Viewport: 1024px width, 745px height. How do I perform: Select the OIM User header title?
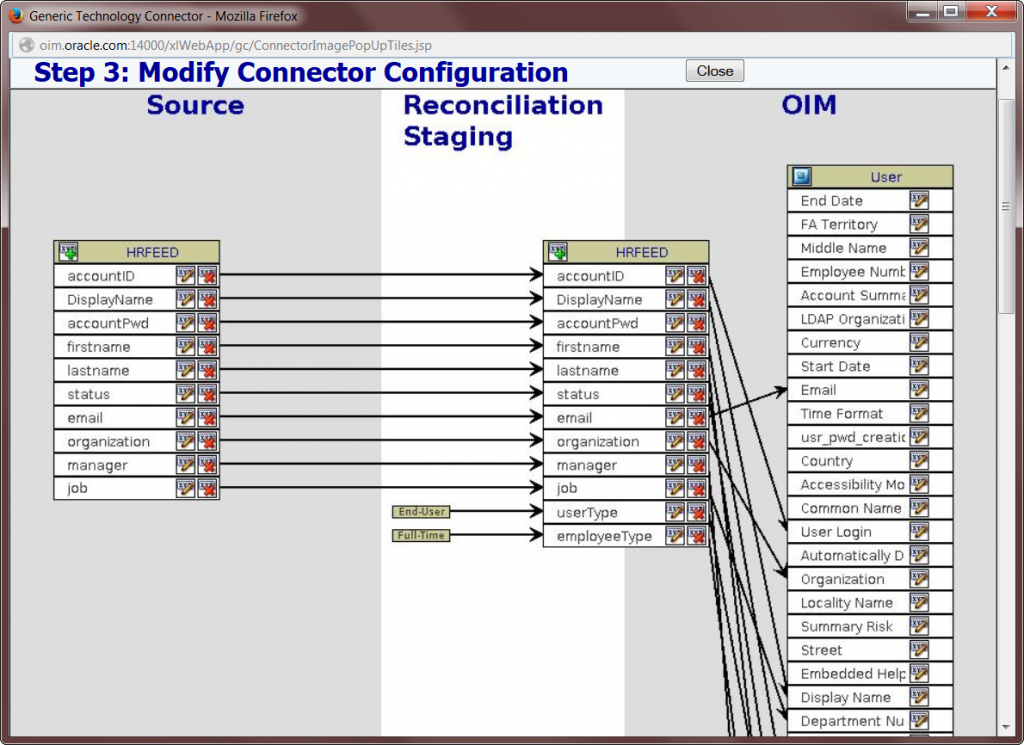tap(886, 177)
